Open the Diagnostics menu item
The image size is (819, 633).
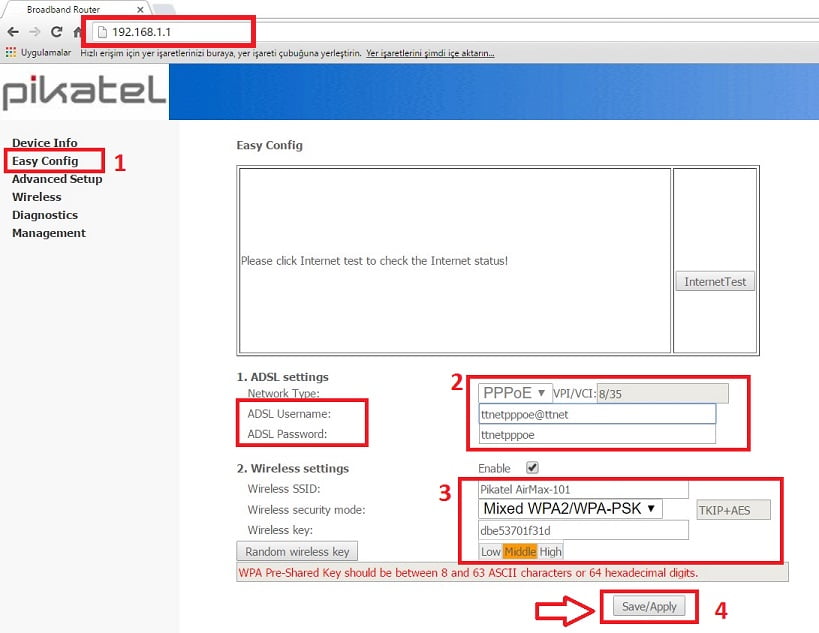tap(44, 215)
